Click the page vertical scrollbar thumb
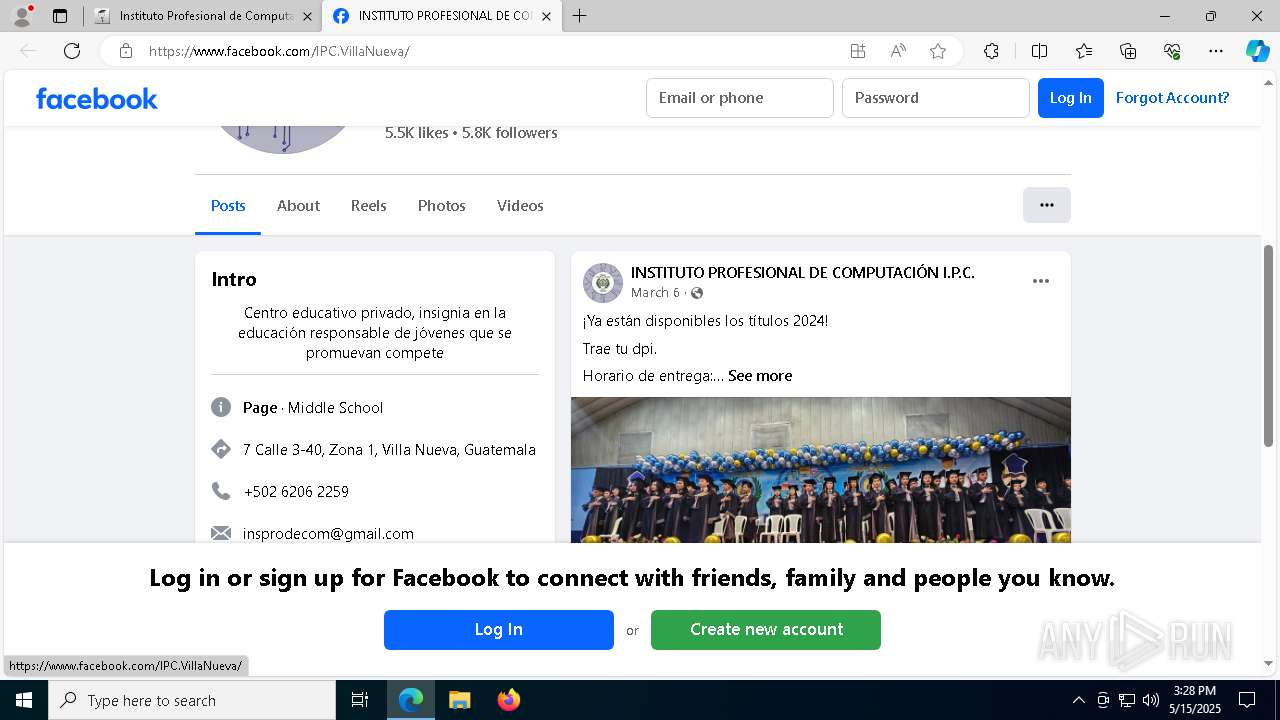 tap(1269, 345)
